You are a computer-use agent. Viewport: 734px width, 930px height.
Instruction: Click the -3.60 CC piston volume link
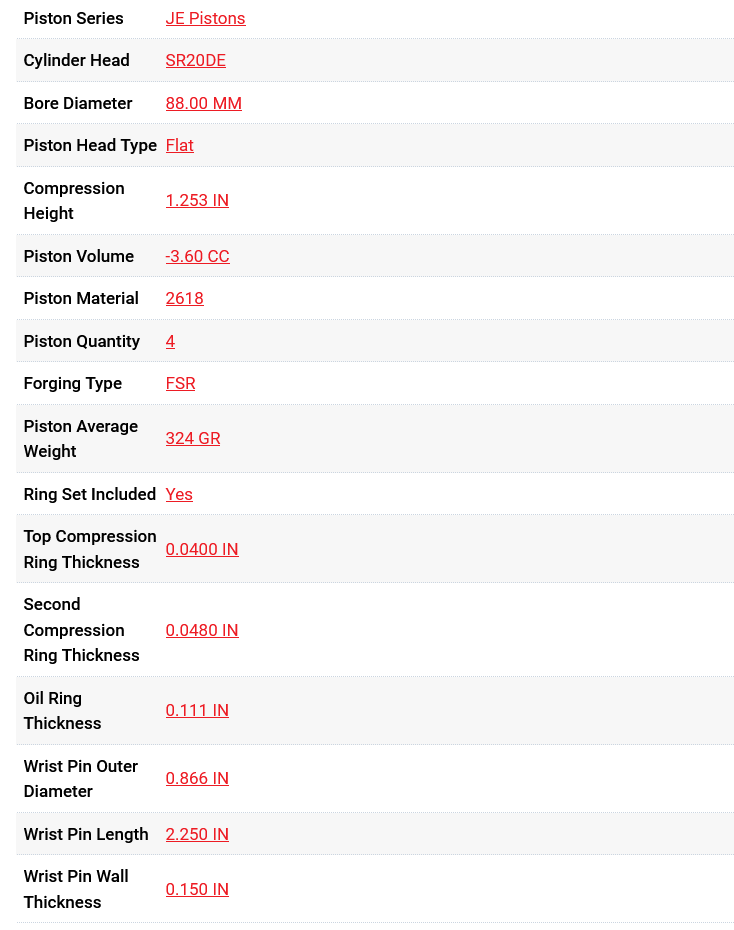[197, 256]
